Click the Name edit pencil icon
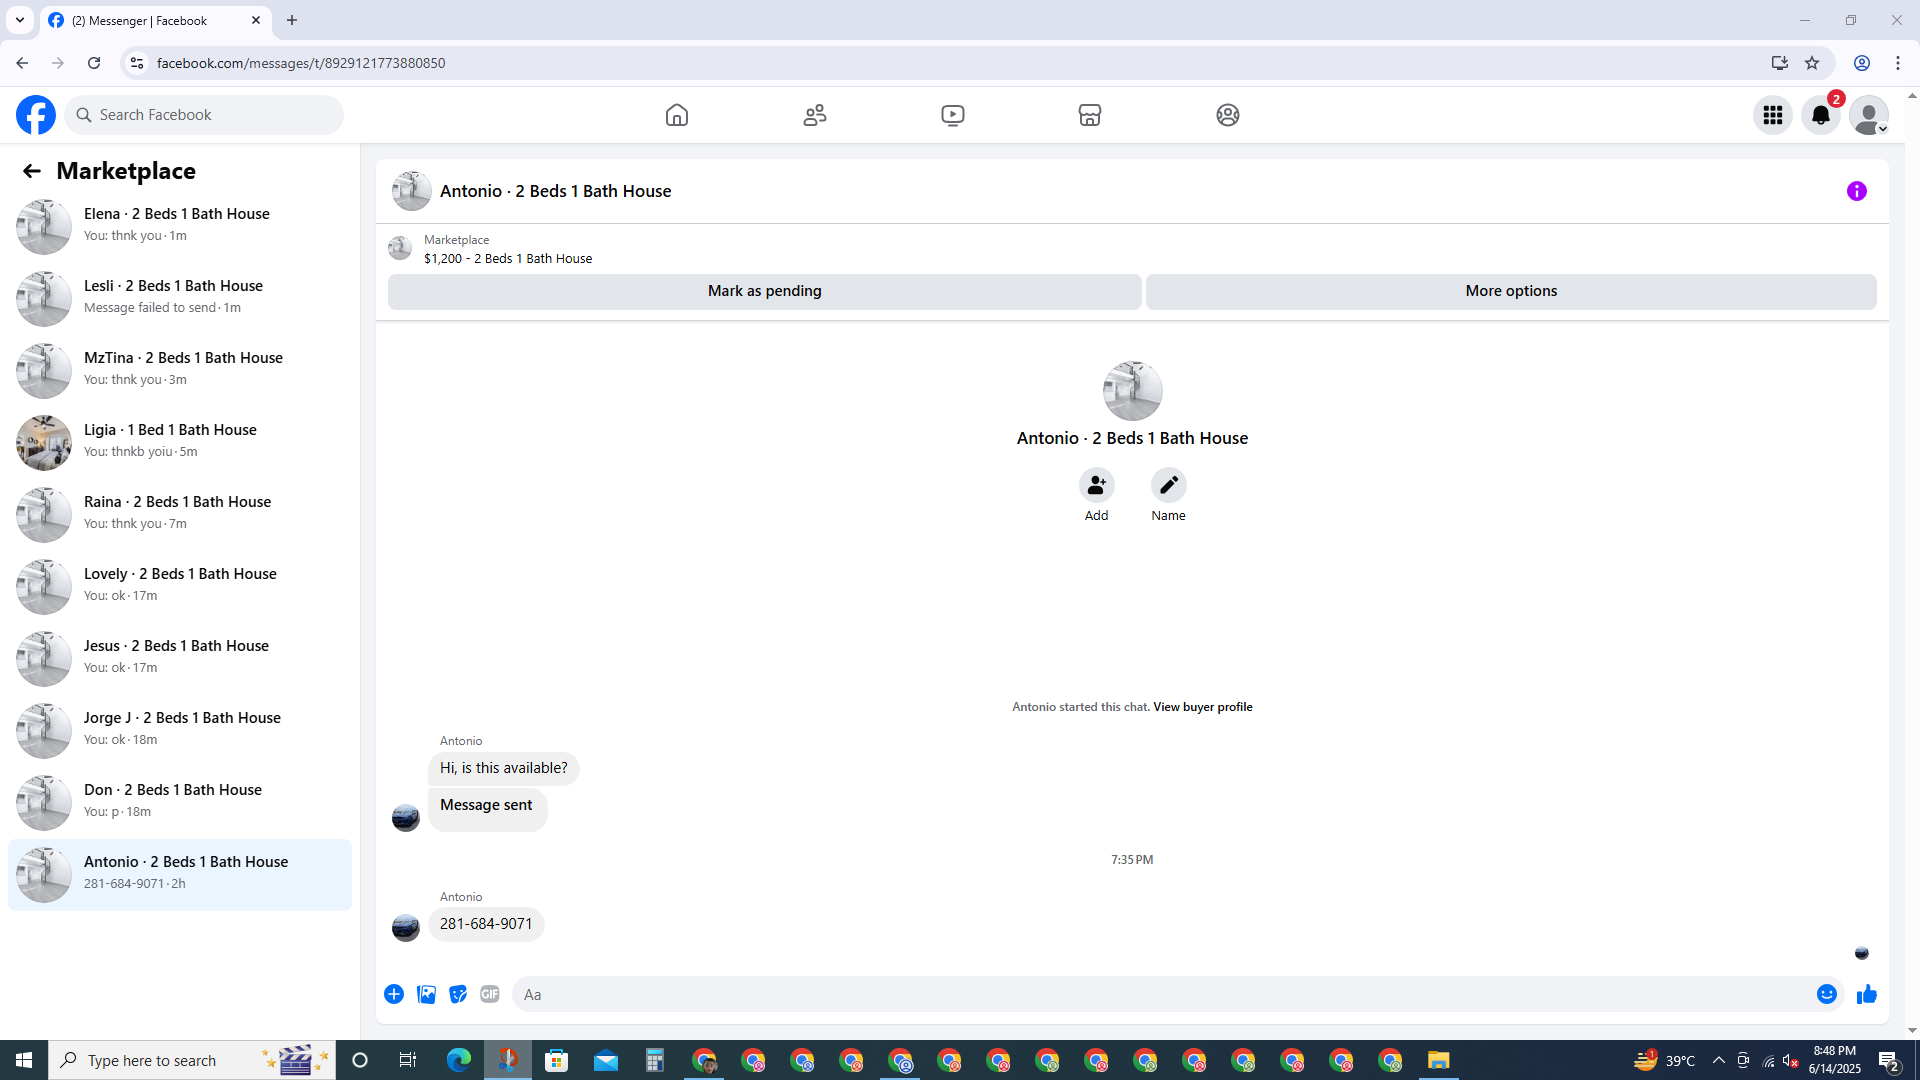Screen dimensions: 1920x1080 click(x=1168, y=485)
